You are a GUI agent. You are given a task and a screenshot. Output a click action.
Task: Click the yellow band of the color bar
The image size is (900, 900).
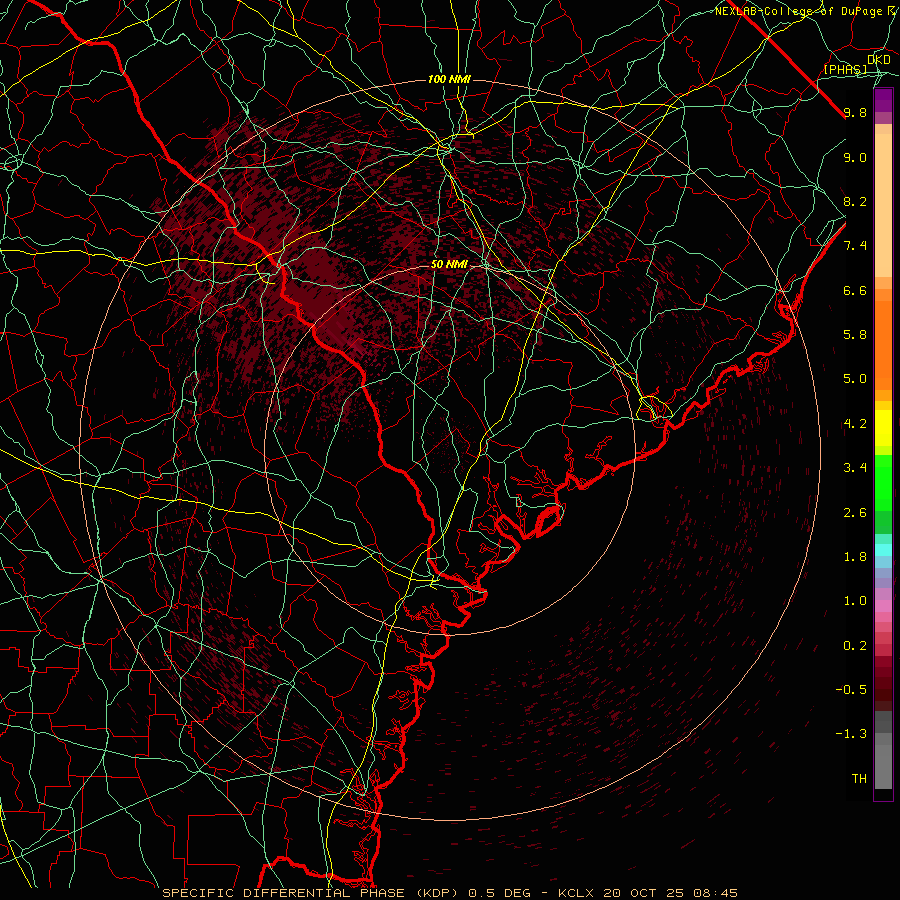883,428
